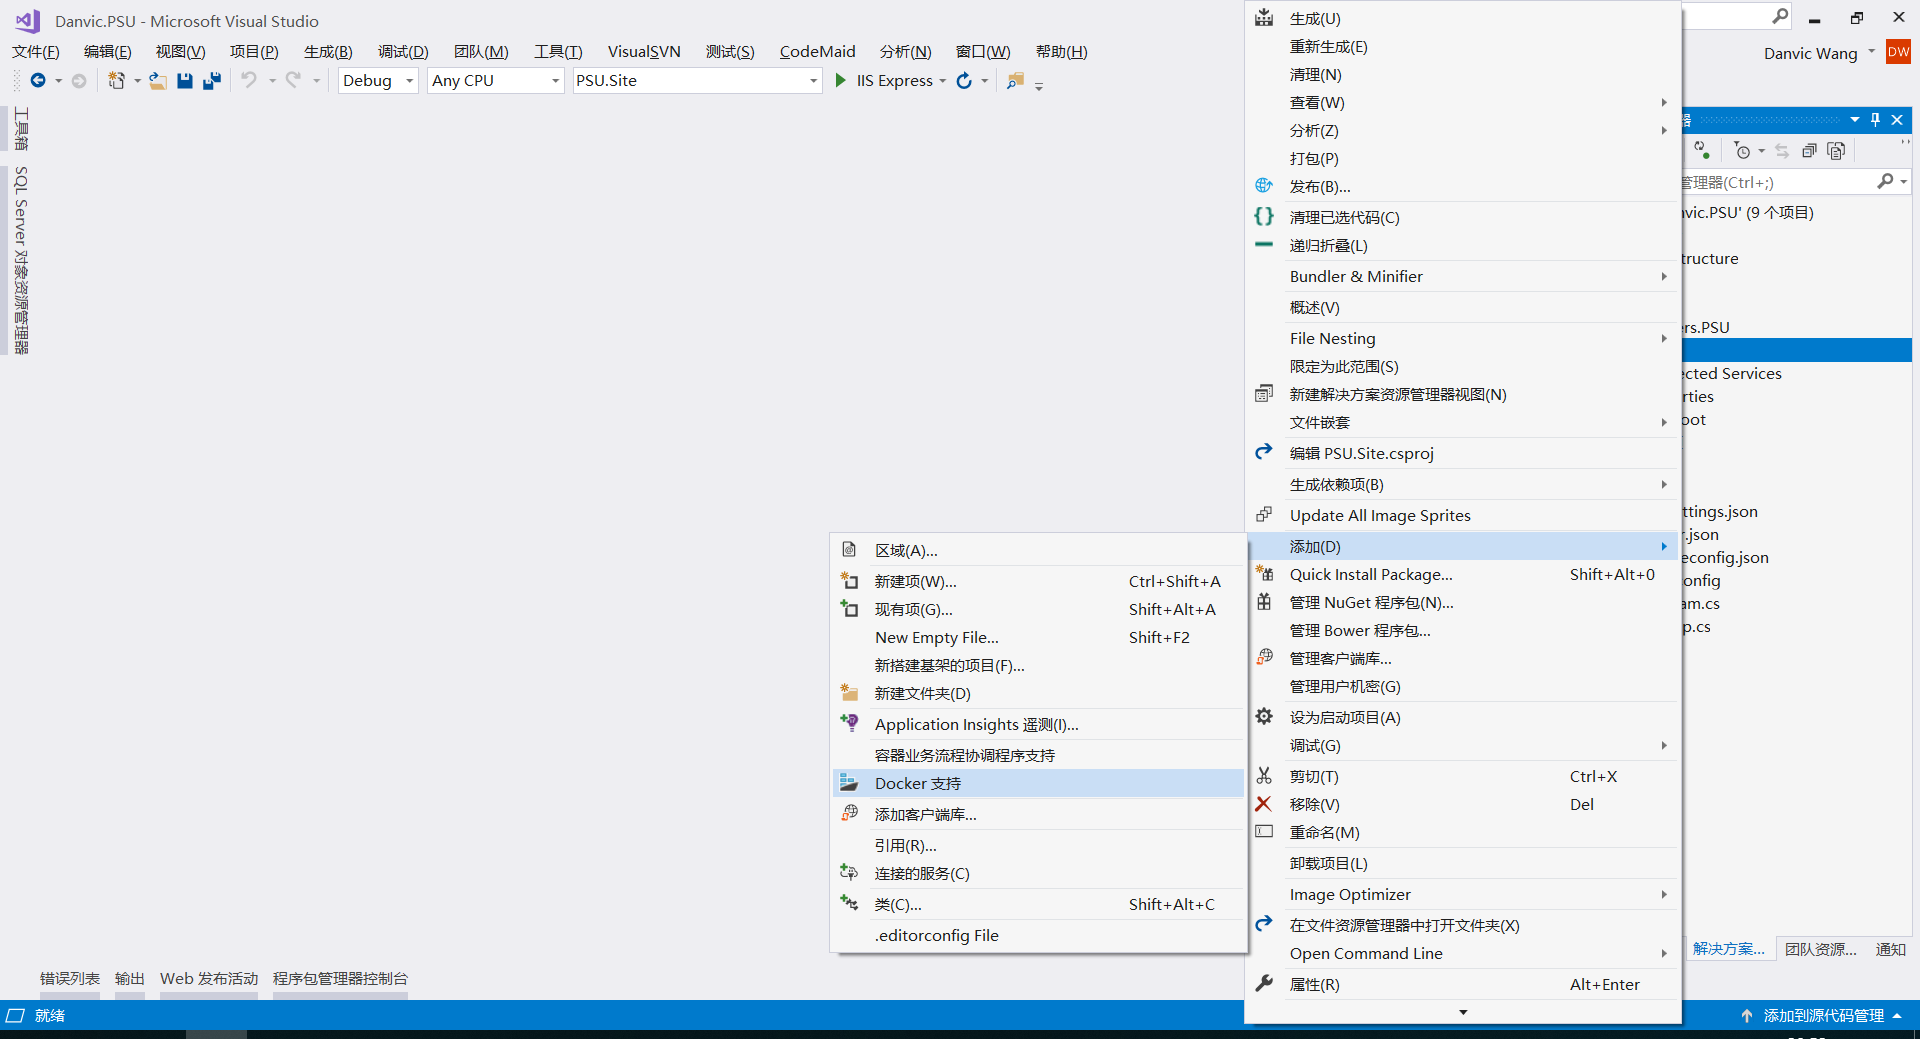Screen dimensions: 1920x1039
Task: Click the wrench icon beside 属性(R)
Action: tap(1264, 983)
